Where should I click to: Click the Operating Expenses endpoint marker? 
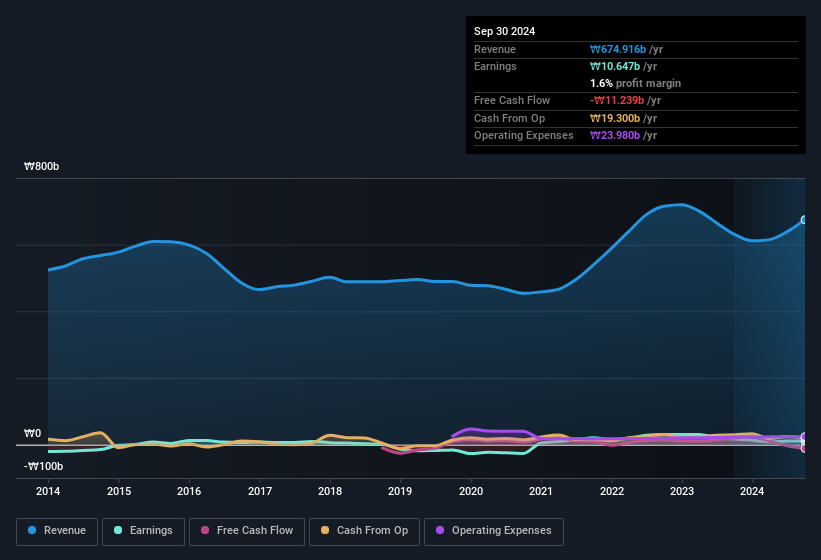tap(804, 436)
